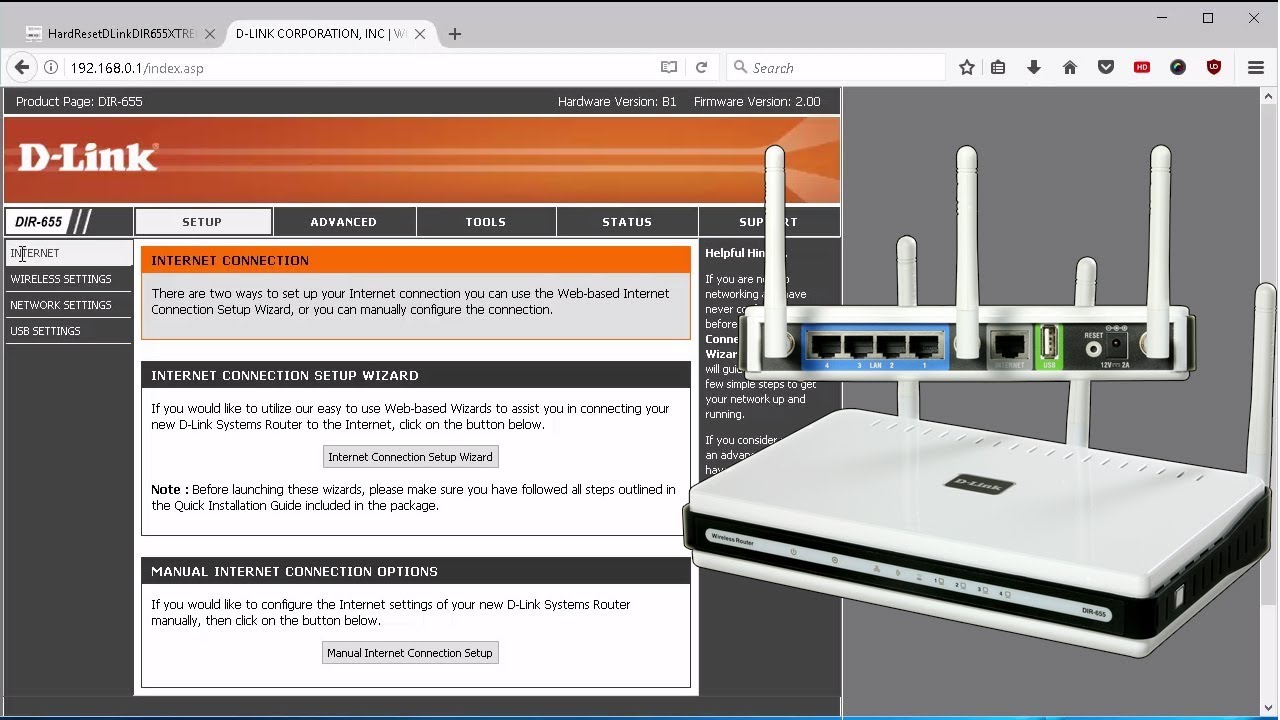
Task: Click Hardware Version: B1 text
Action: (x=617, y=102)
